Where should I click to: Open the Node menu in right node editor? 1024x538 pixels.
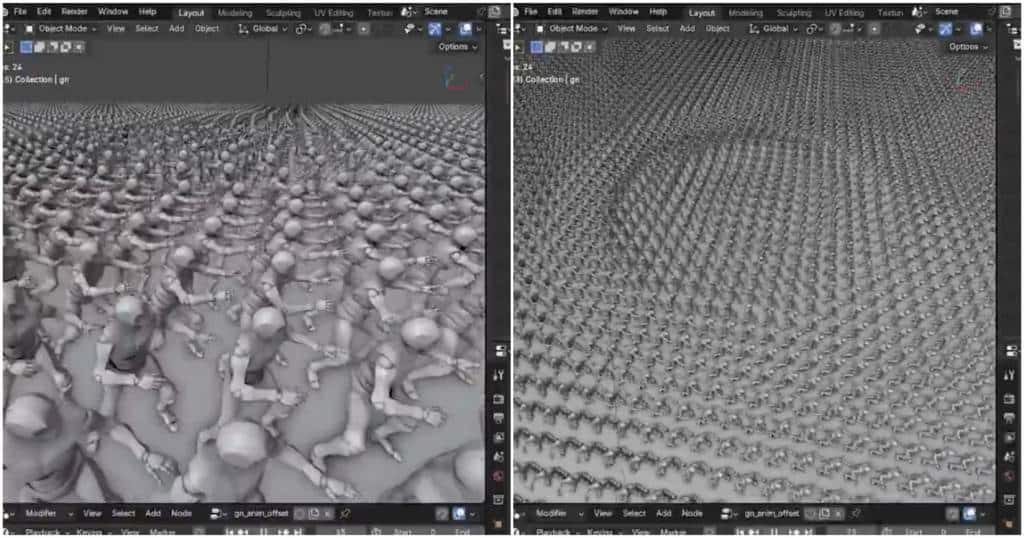tap(692, 514)
